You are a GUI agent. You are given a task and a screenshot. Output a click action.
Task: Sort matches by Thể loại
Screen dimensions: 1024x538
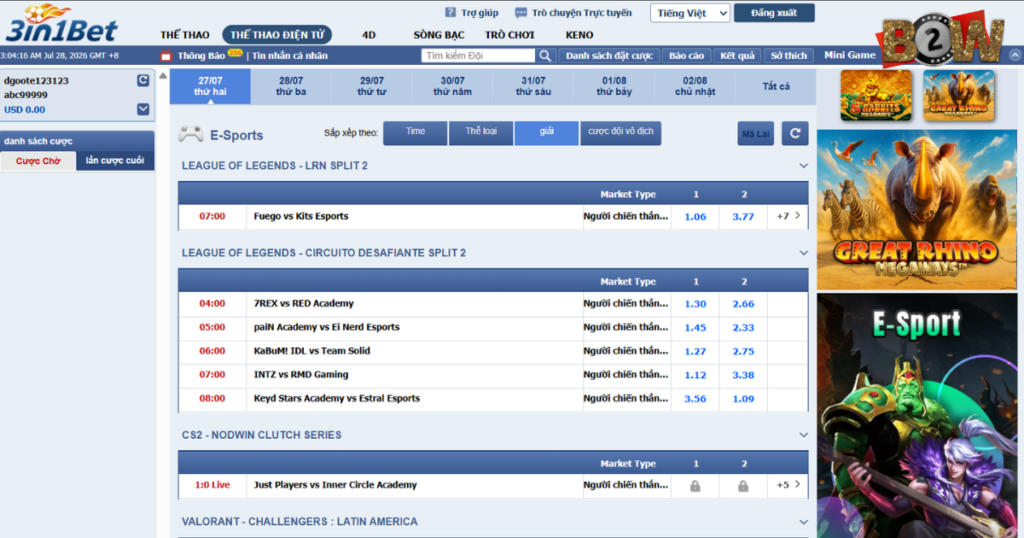pyautogui.click(x=481, y=133)
